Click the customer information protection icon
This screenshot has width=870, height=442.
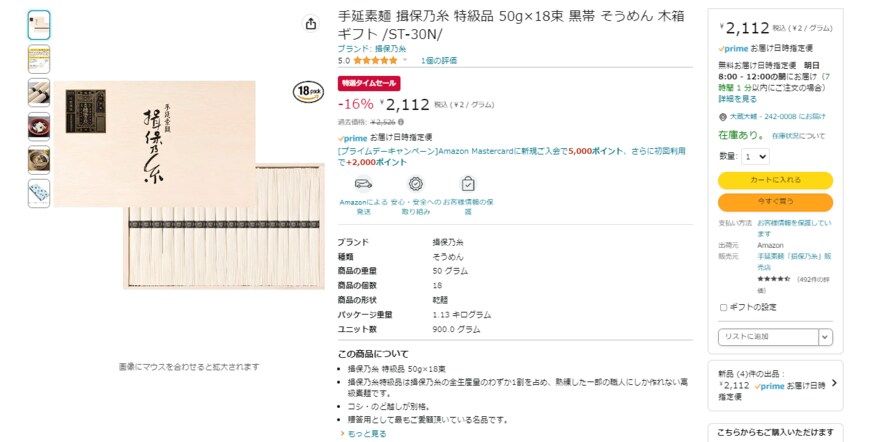[467, 184]
